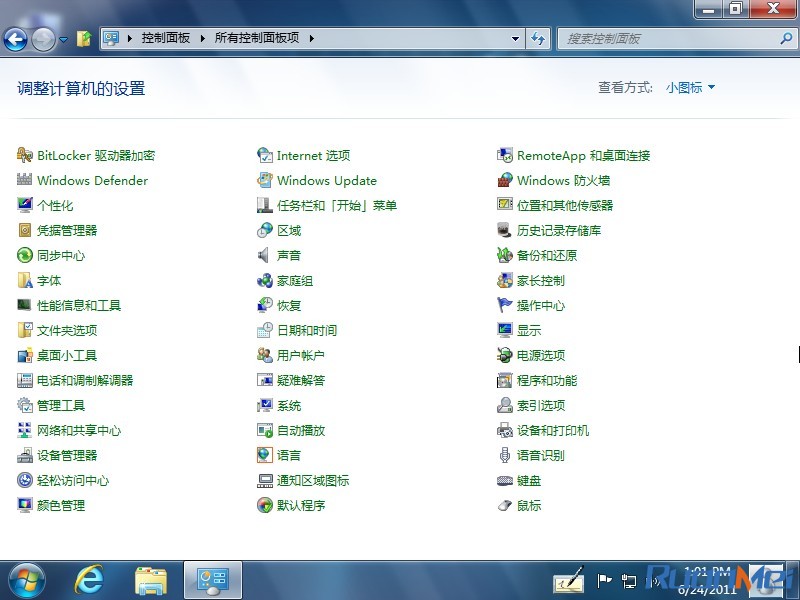Click the Windows Defender icon
Image resolution: width=800 pixels, height=600 pixels.
[24, 180]
